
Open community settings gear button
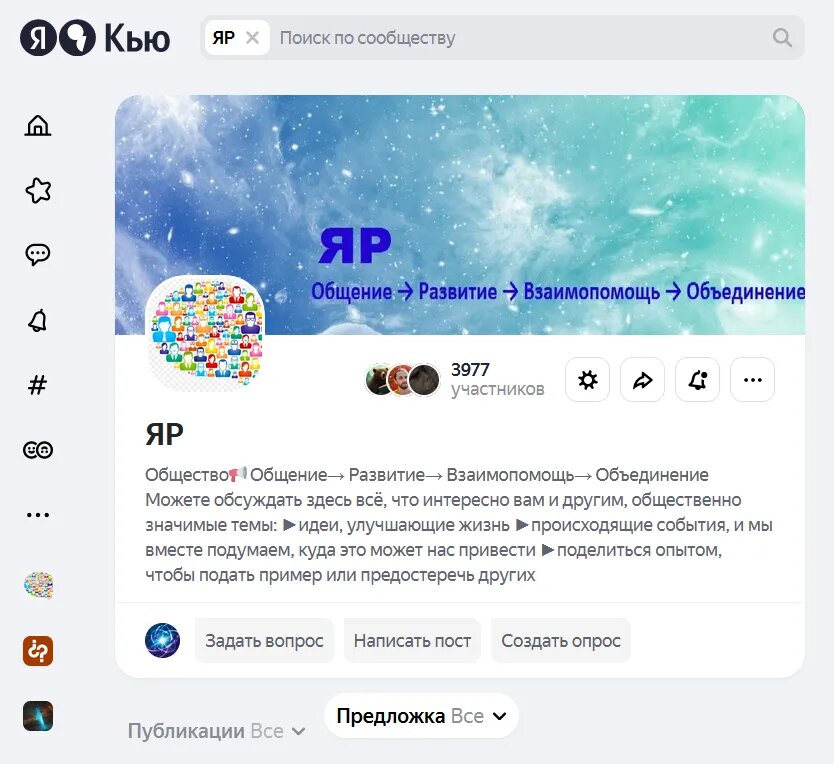pos(587,380)
